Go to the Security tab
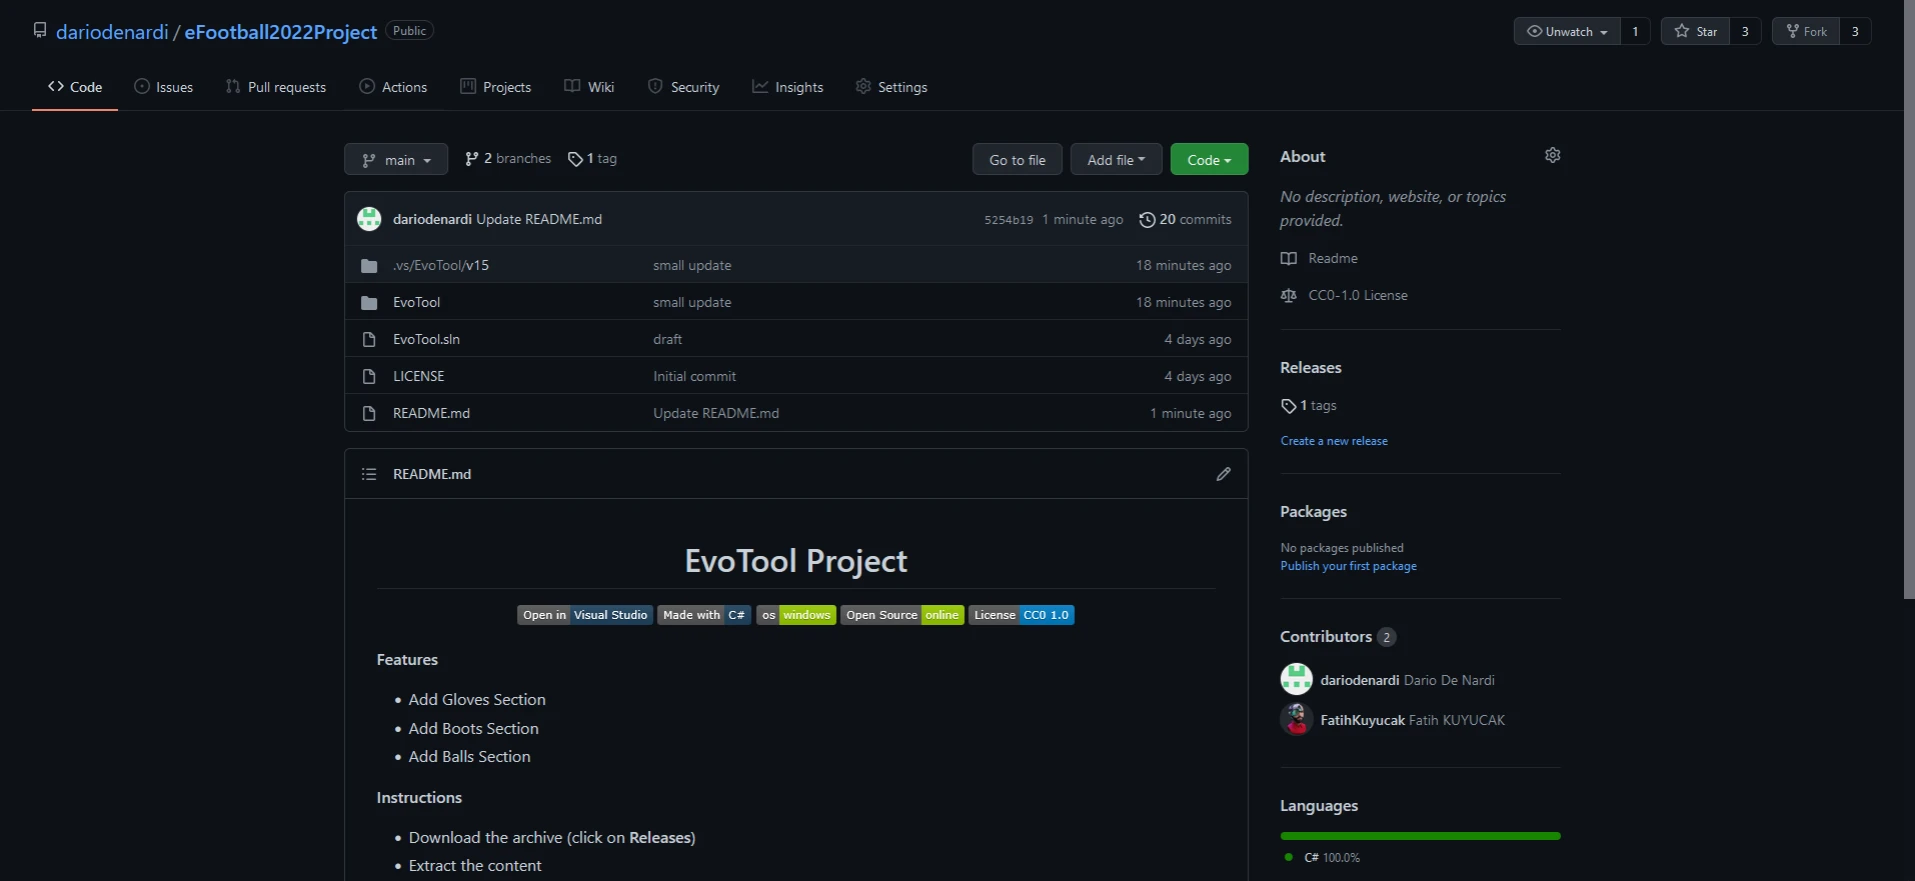The image size is (1915, 881). [x=684, y=87]
